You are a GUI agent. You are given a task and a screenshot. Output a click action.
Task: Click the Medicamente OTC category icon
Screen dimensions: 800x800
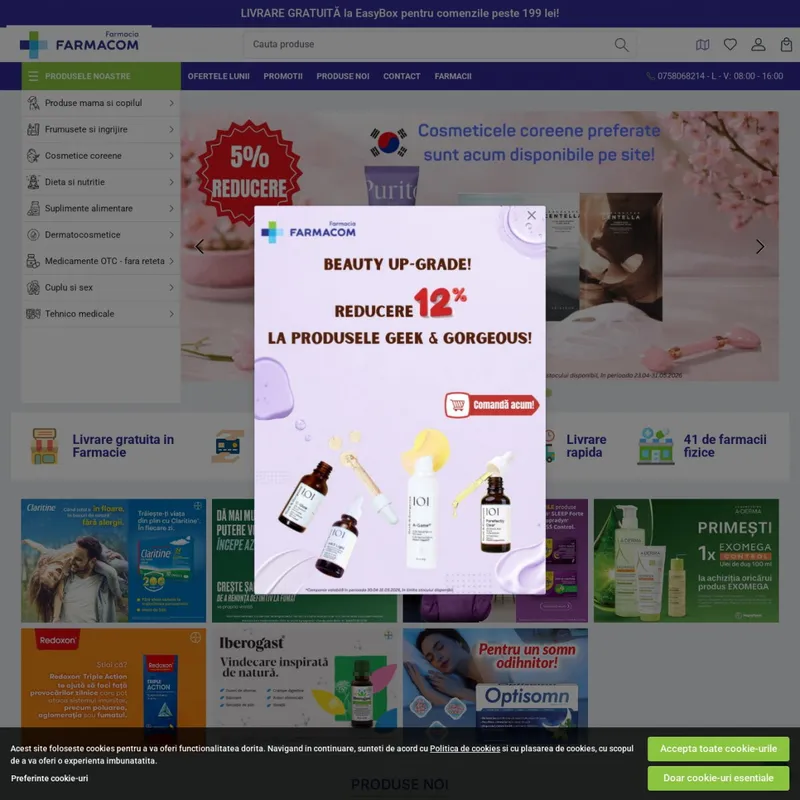(x=33, y=261)
